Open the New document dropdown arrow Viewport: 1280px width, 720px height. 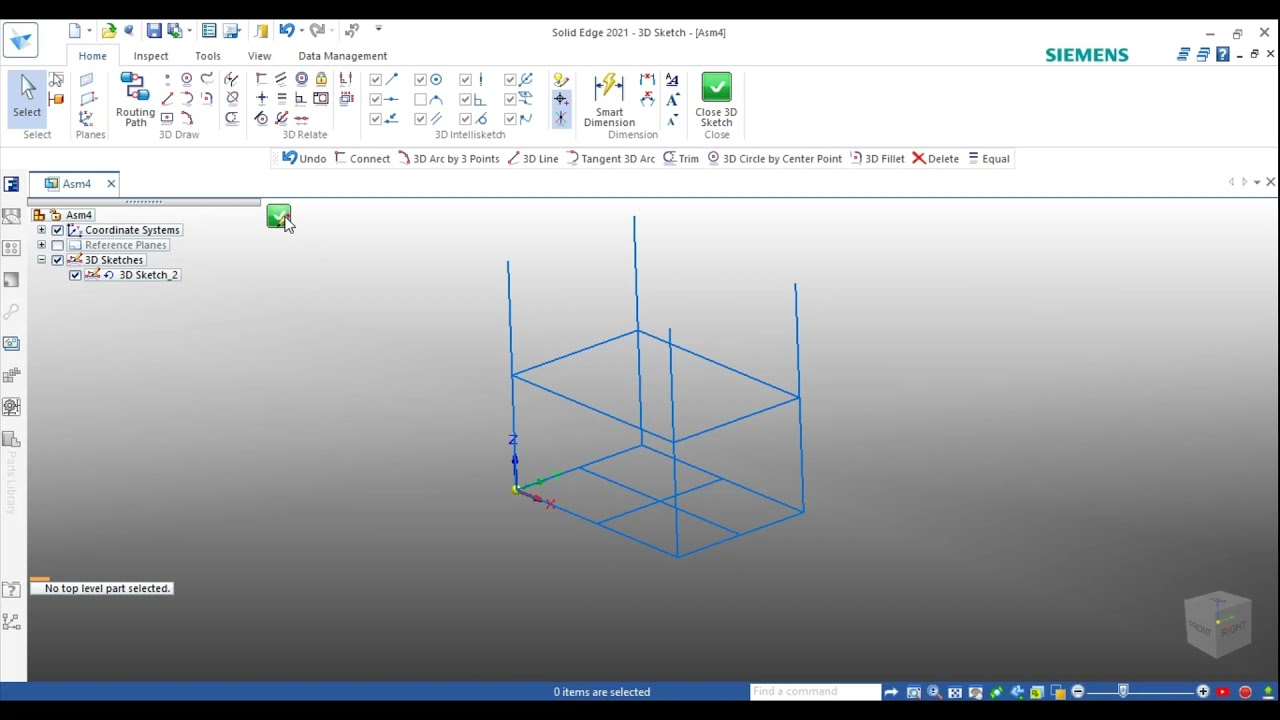pos(89,31)
